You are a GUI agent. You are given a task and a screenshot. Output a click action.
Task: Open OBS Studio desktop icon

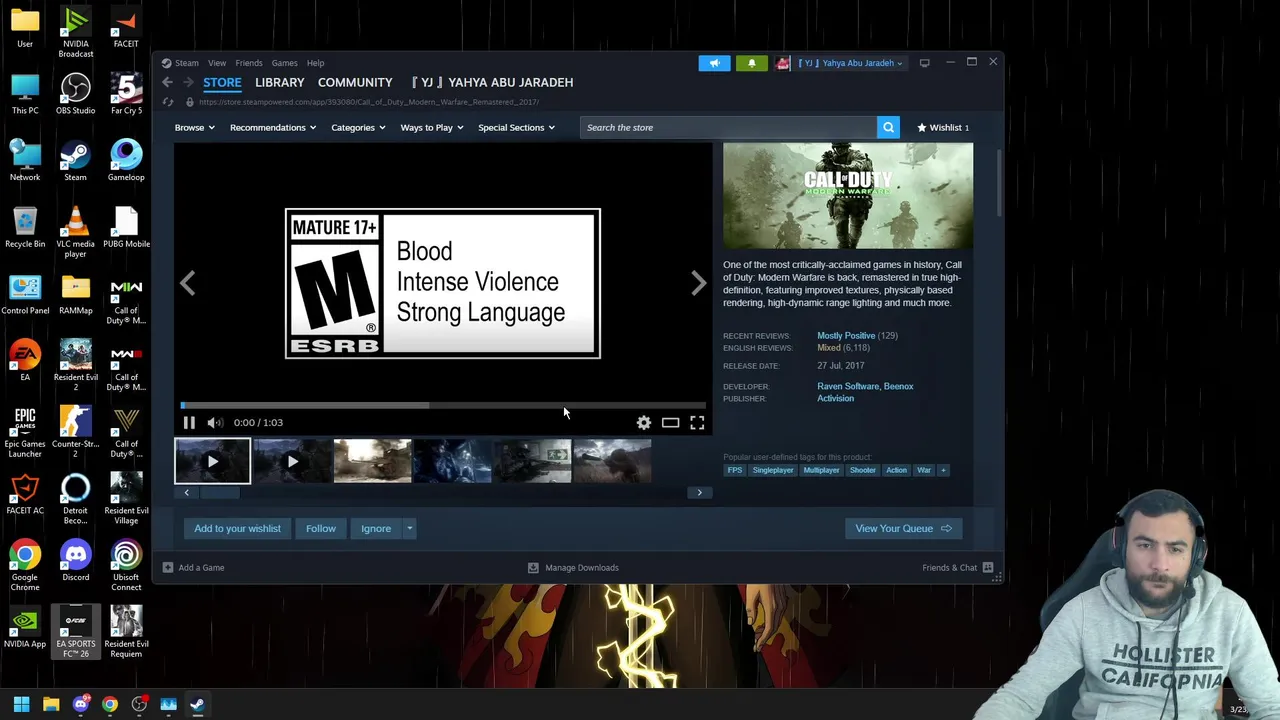pos(75,95)
